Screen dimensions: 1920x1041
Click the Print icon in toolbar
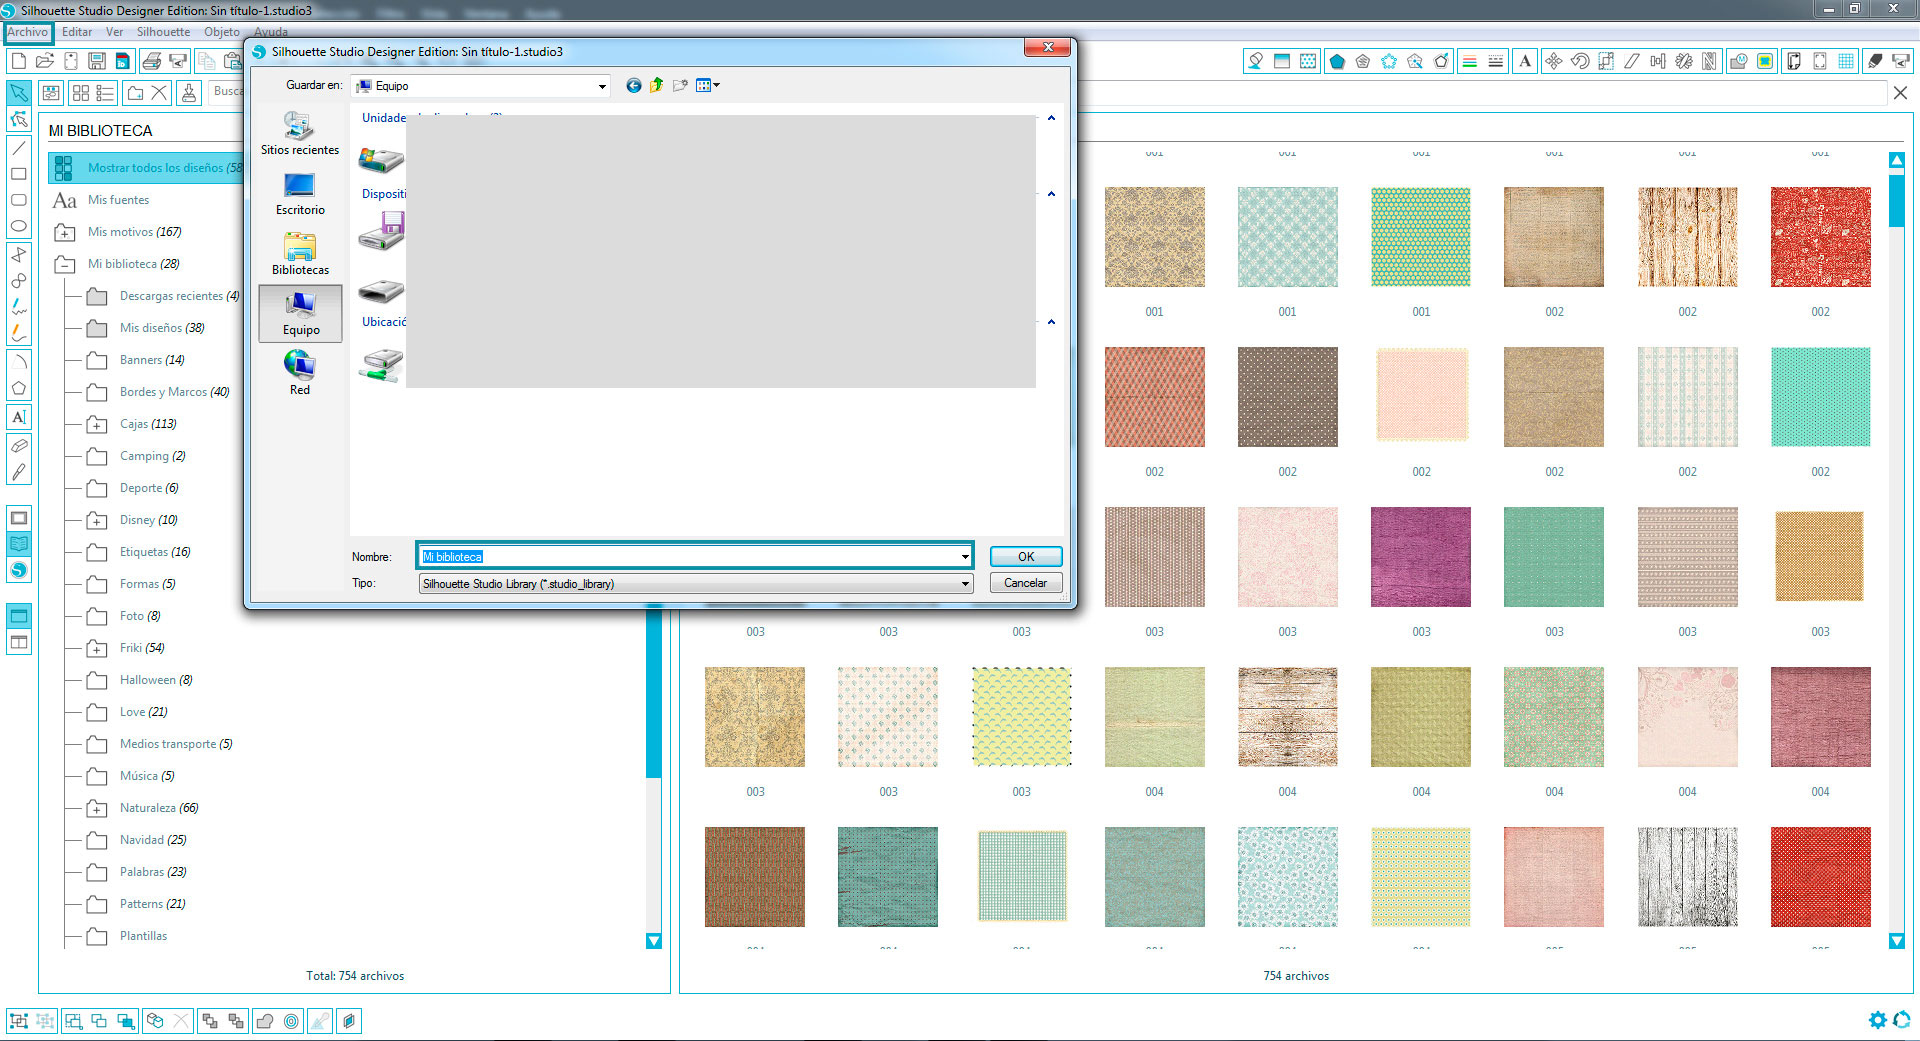152,61
